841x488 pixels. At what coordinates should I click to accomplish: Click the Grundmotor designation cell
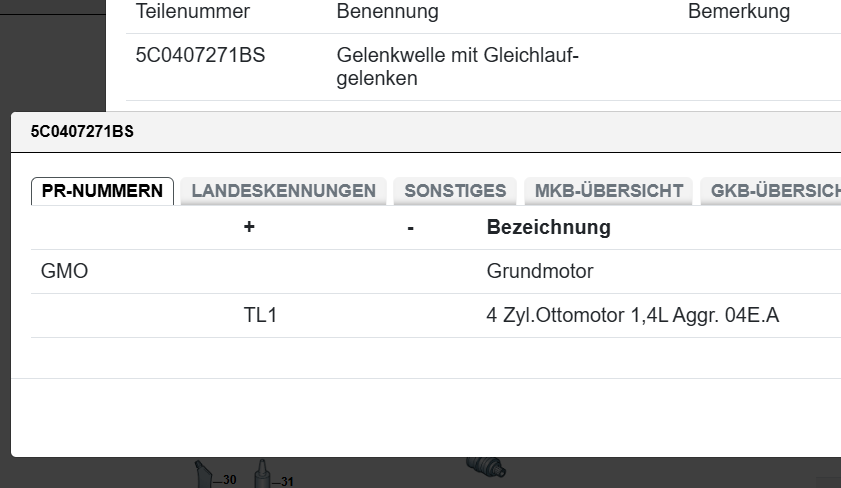coord(539,271)
